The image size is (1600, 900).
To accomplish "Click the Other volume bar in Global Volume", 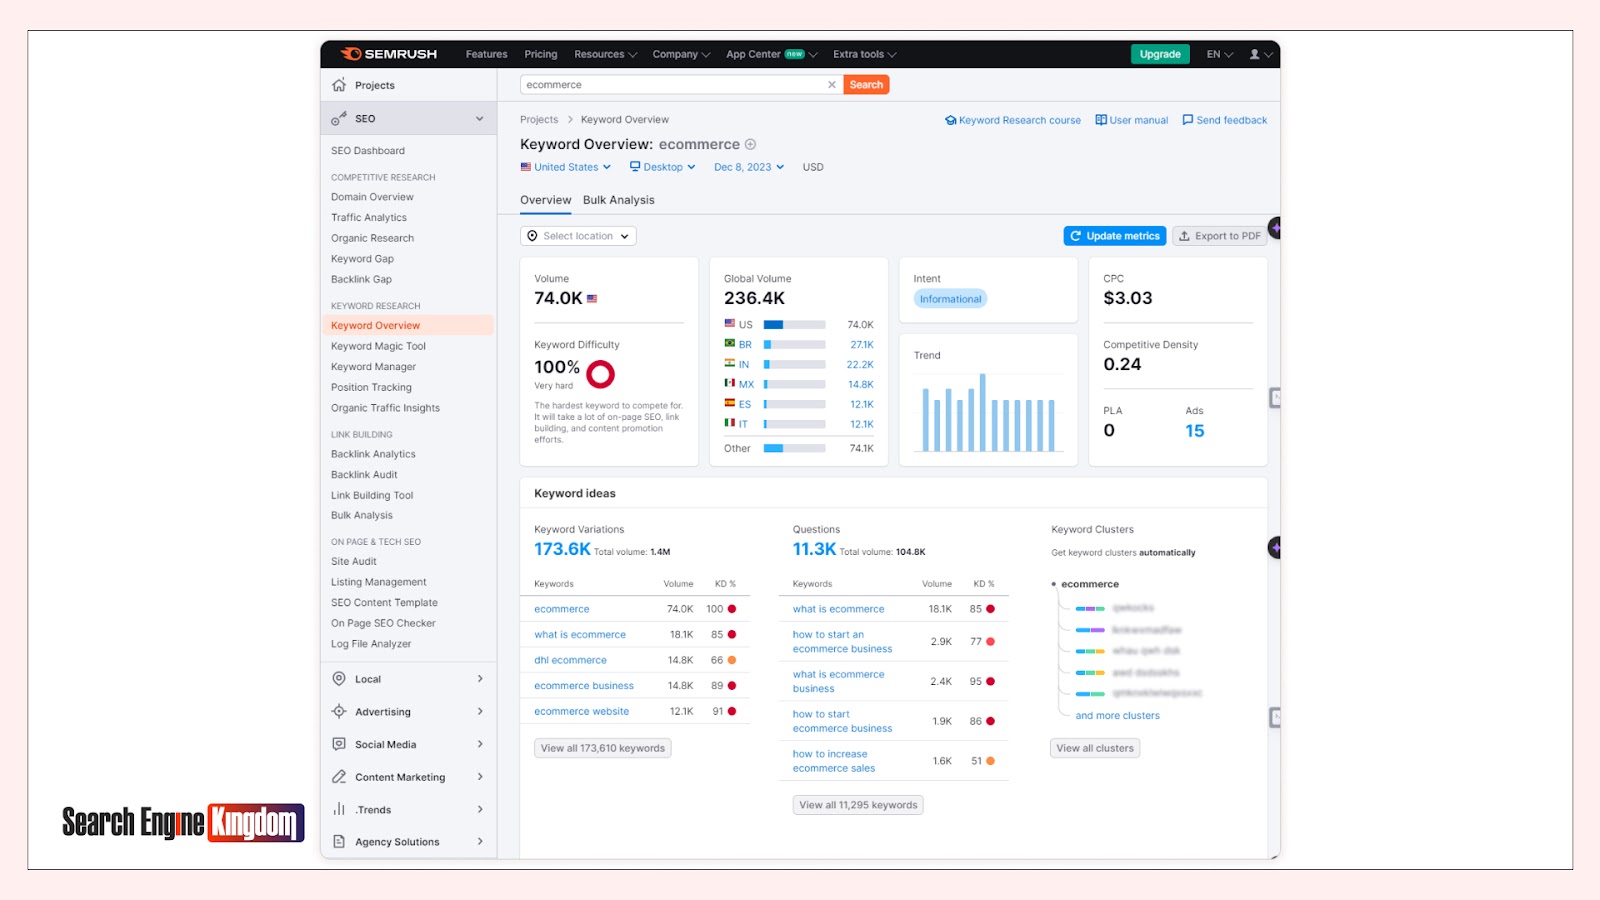I will point(795,448).
